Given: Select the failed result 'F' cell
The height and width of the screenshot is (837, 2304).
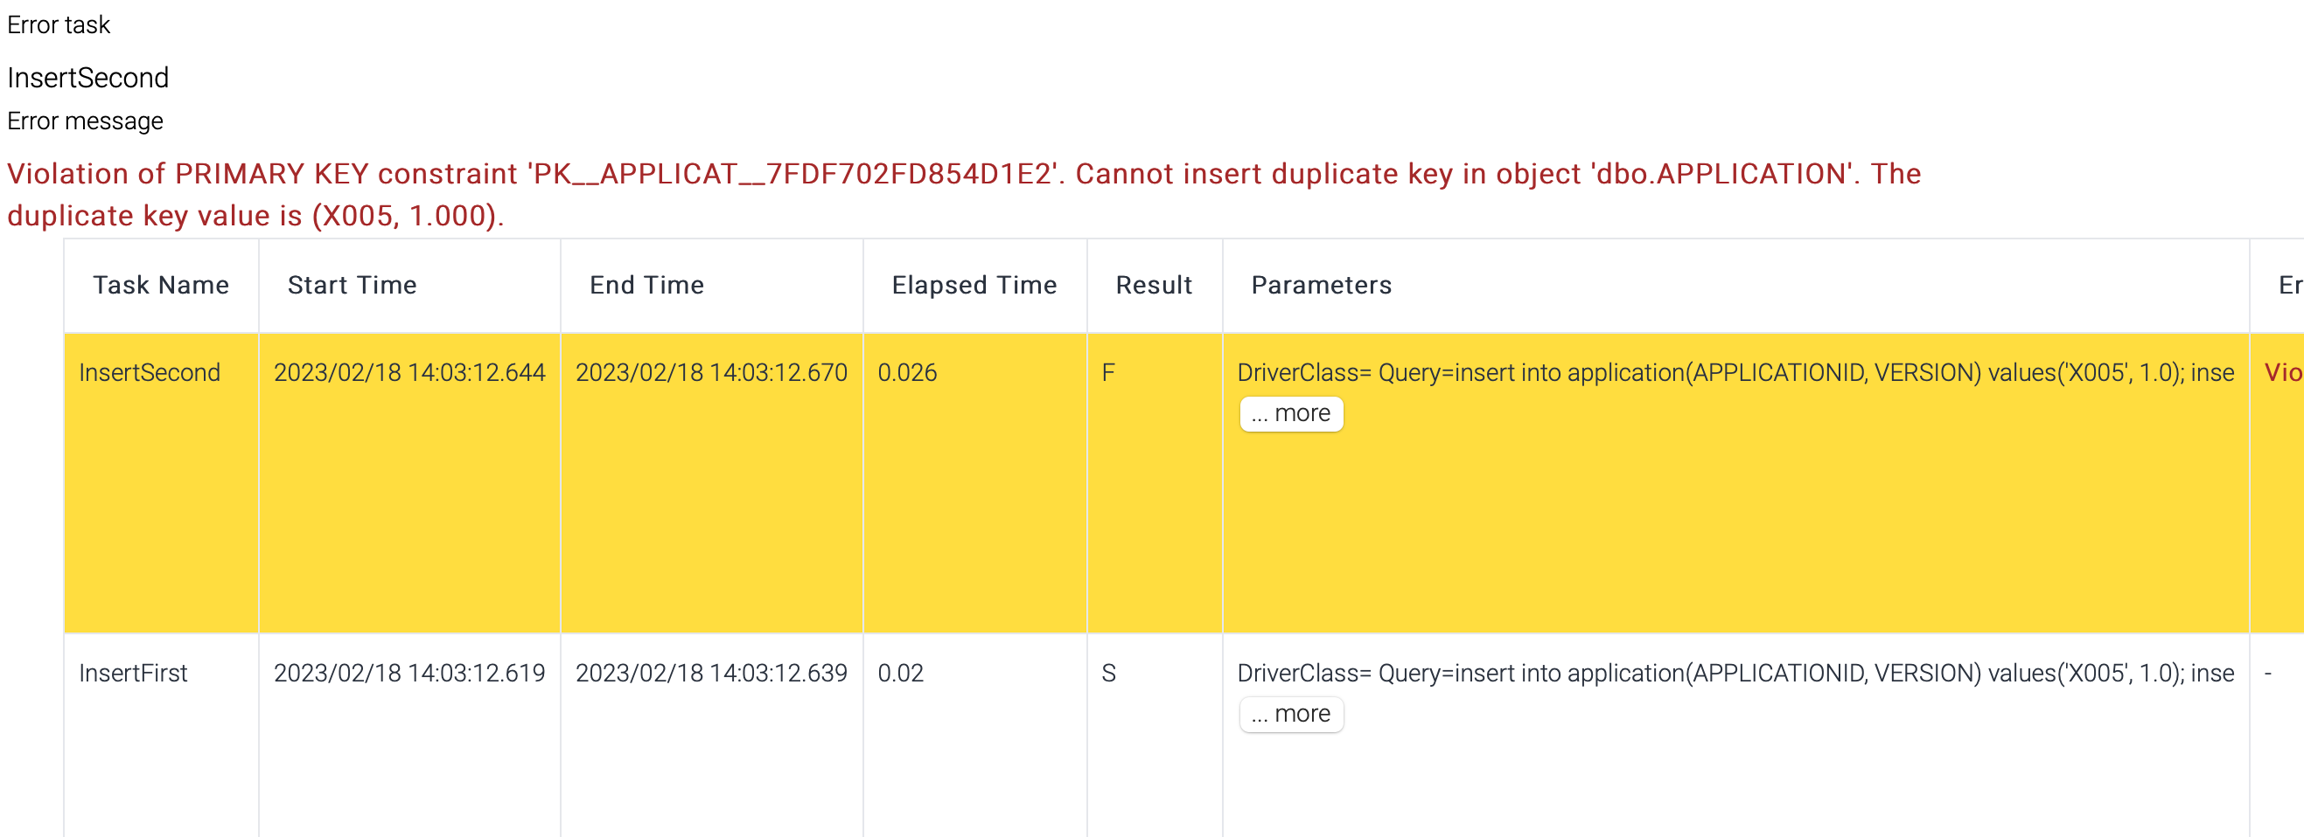Looking at the screenshot, I should pos(1108,373).
